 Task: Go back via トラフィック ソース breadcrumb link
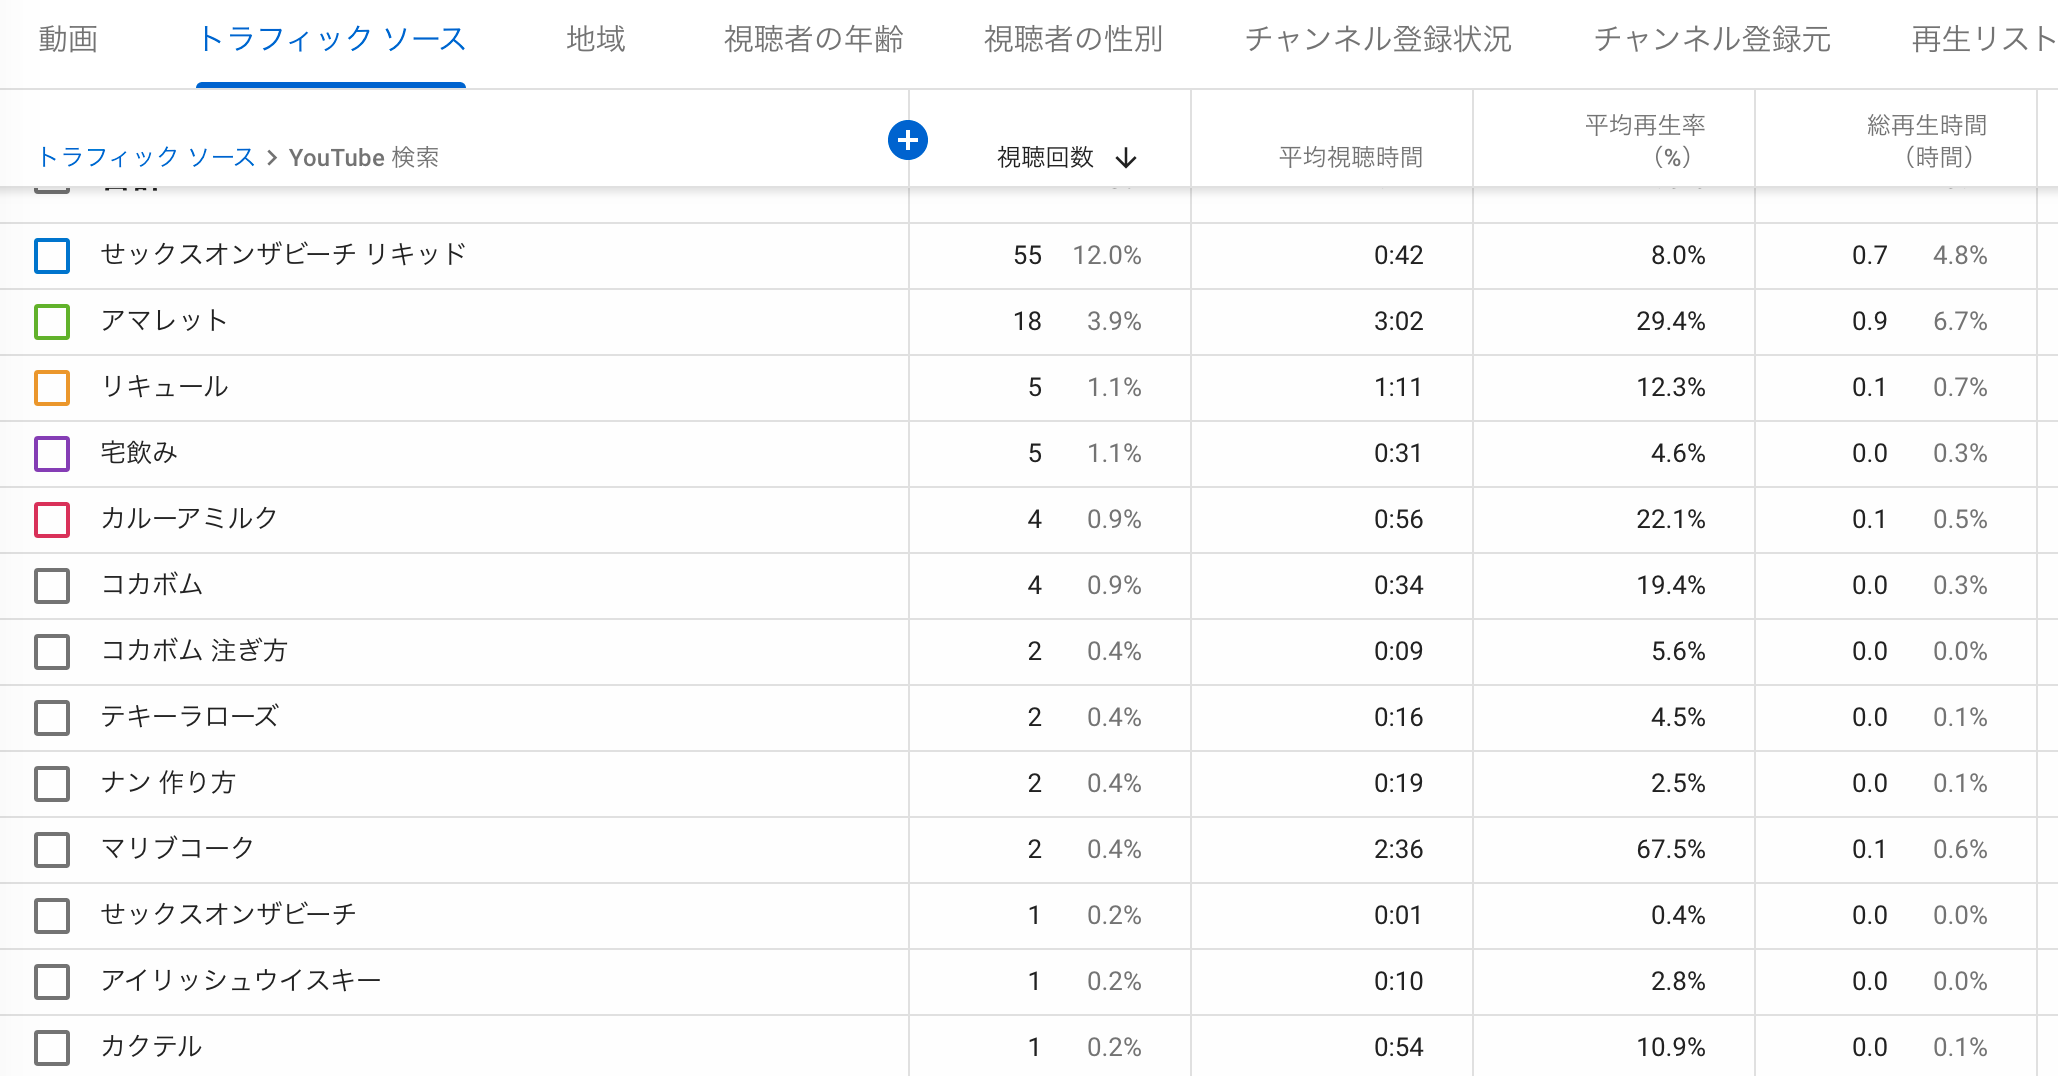coord(146,157)
